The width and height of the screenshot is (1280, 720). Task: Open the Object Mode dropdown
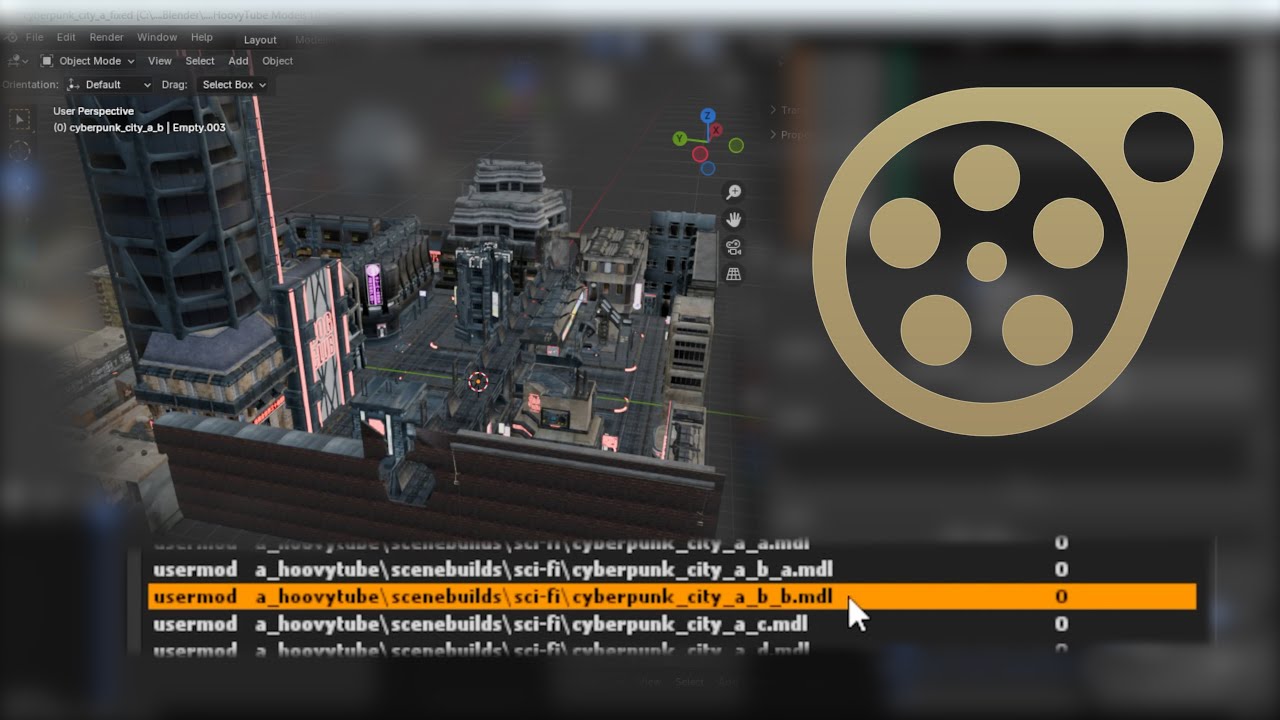click(88, 61)
